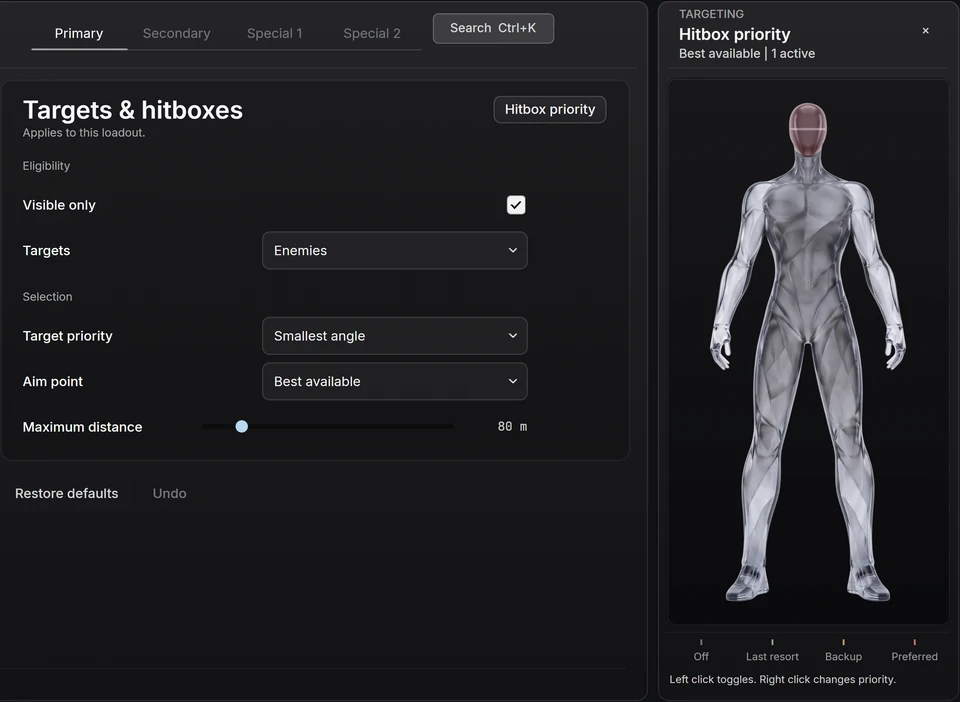Open the Target priority dropdown
Viewport: 960px width, 702px height.
394,336
